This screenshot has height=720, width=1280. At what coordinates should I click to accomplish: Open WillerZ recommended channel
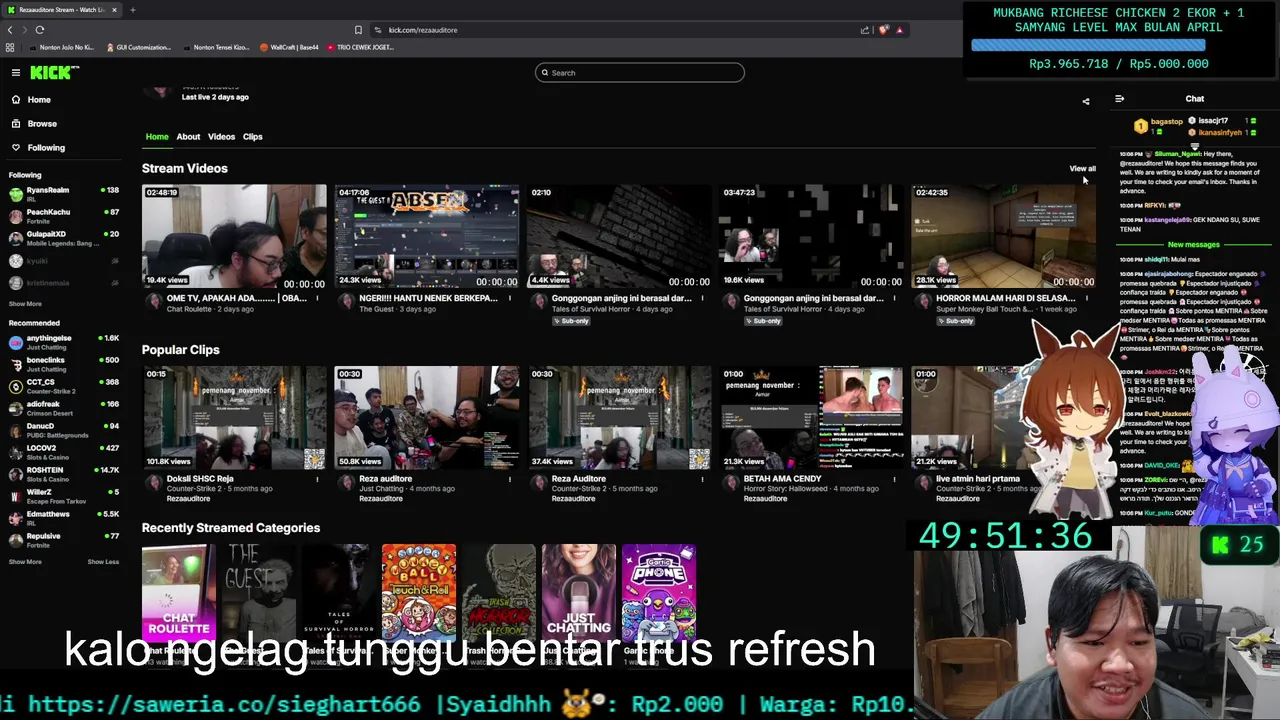click(x=63, y=496)
